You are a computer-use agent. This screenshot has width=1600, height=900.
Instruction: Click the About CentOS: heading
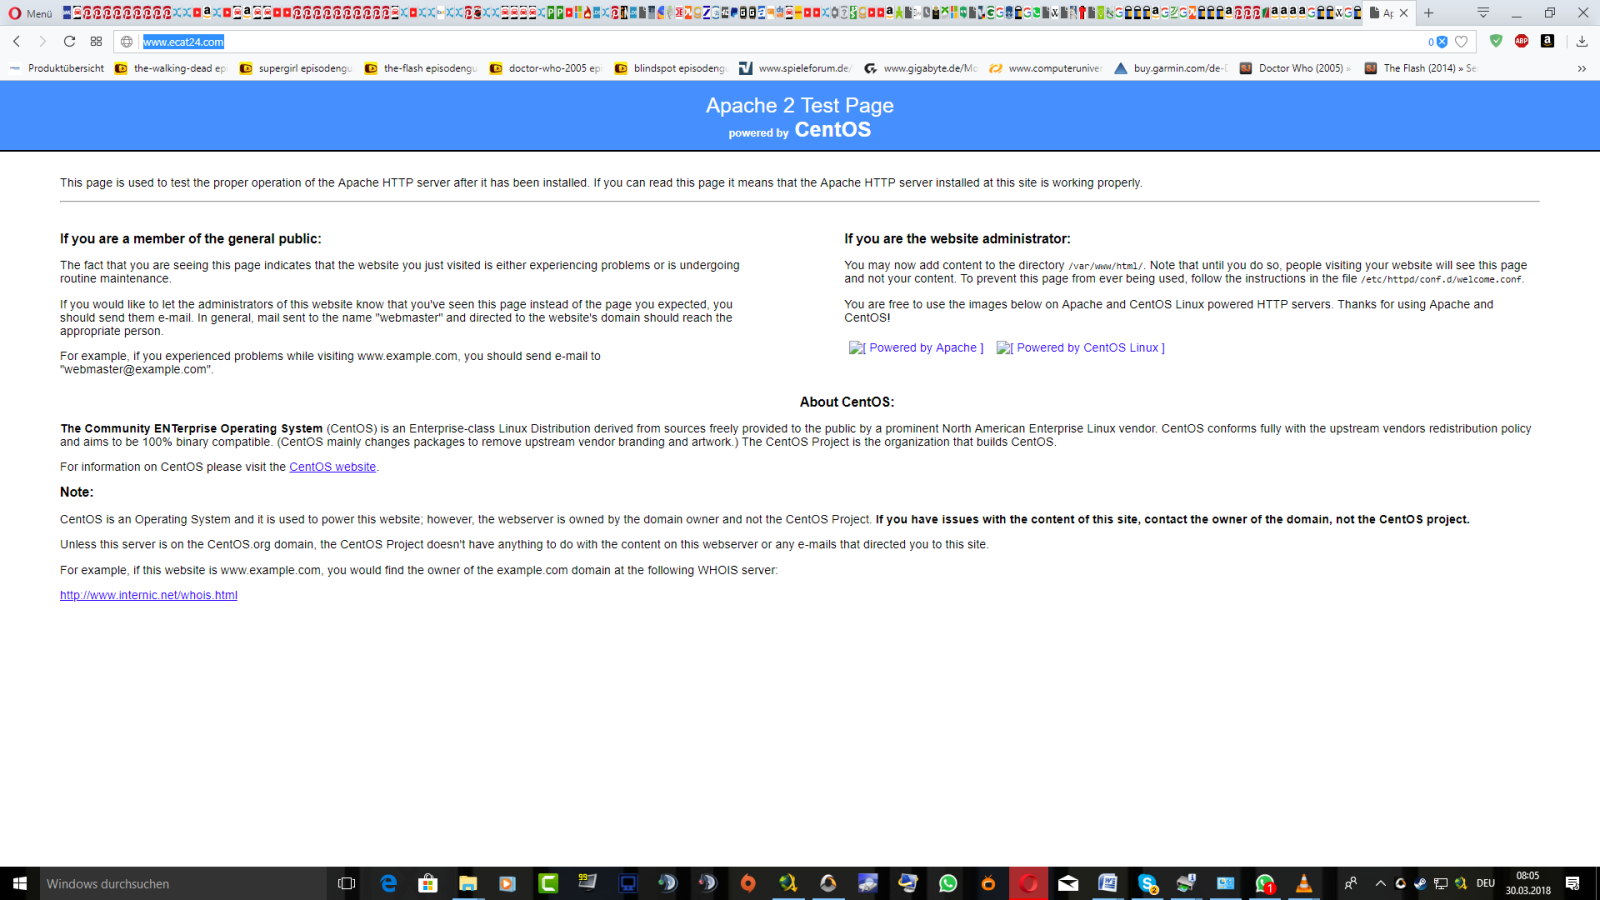[x=847, y=402]
